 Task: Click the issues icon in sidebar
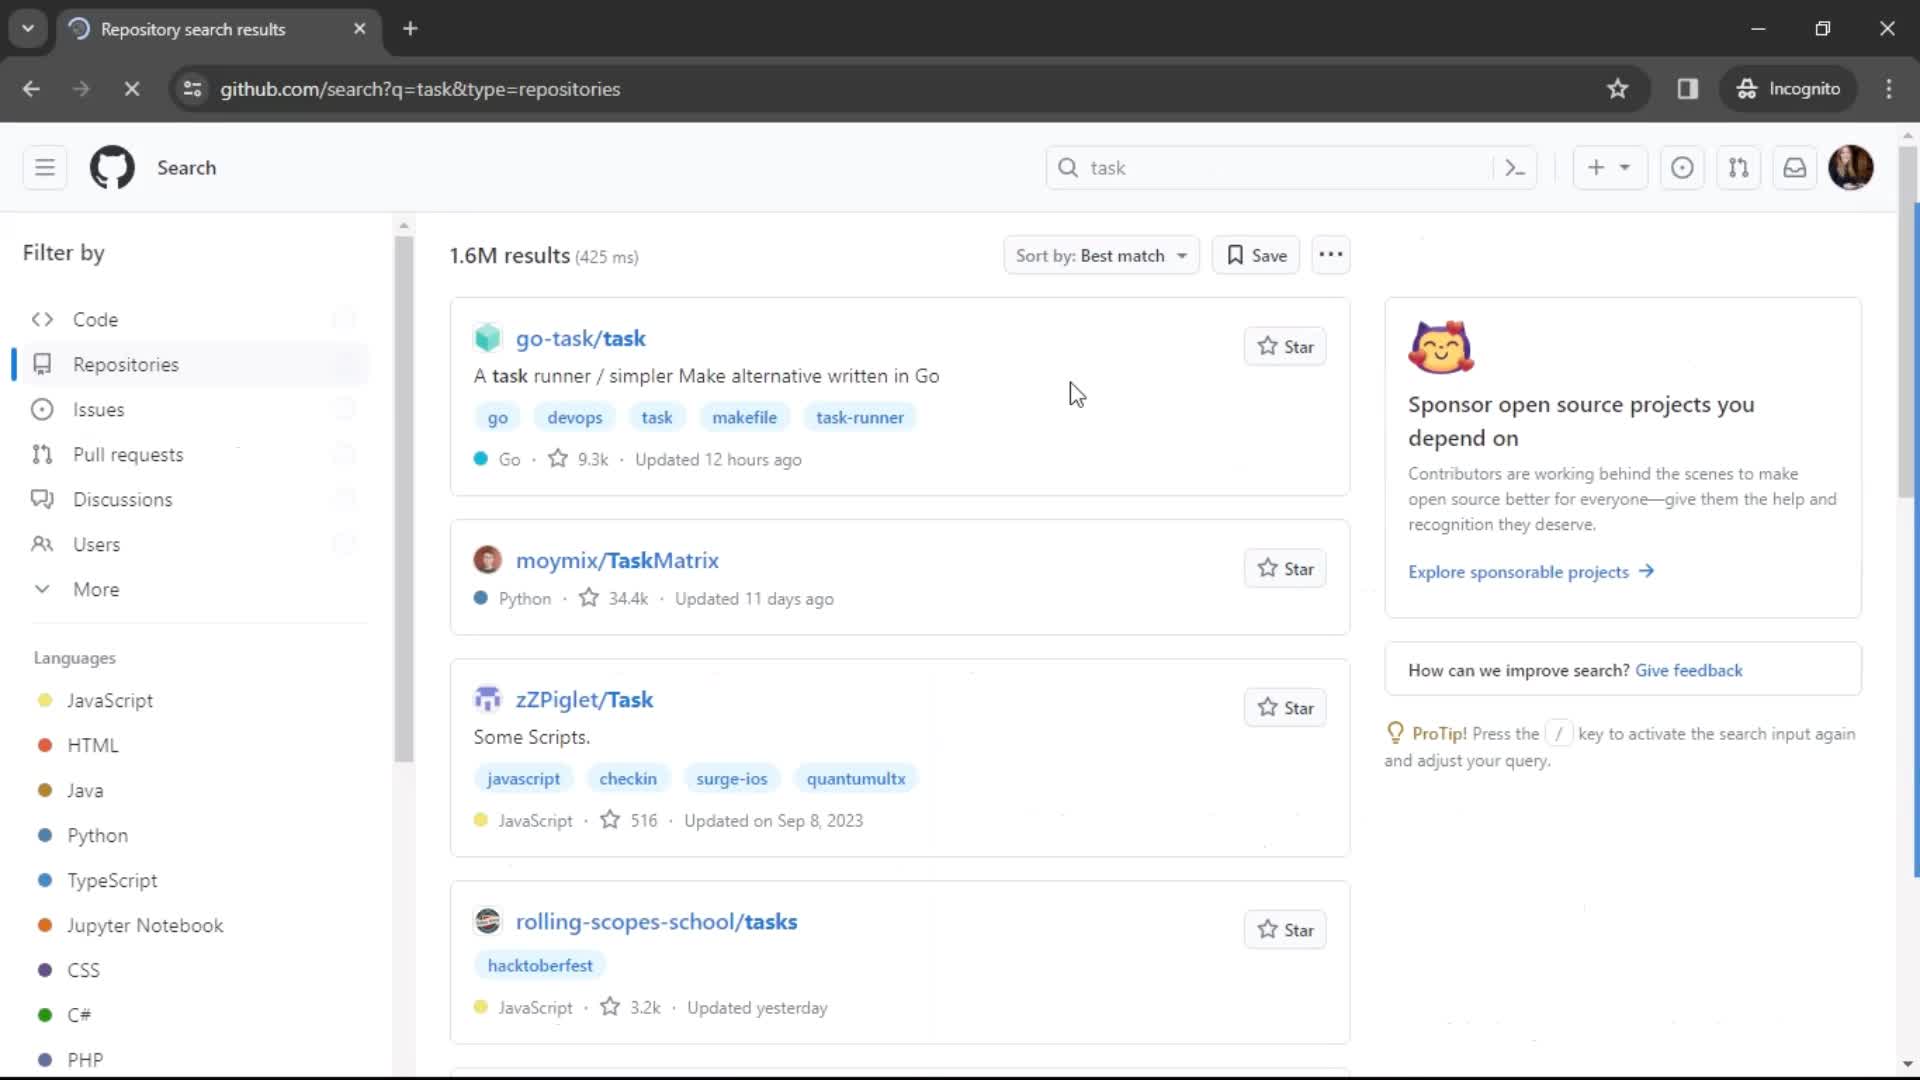tap(42, 409)
